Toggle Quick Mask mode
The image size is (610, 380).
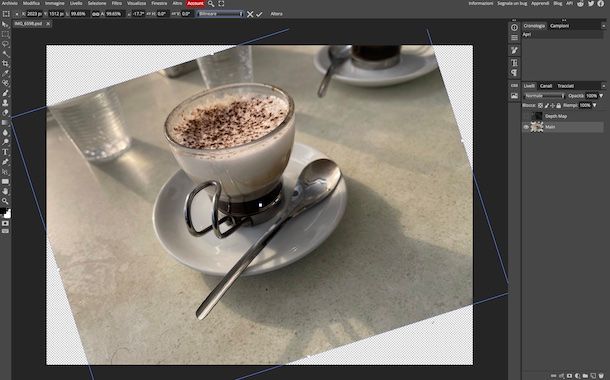(5, 223)
